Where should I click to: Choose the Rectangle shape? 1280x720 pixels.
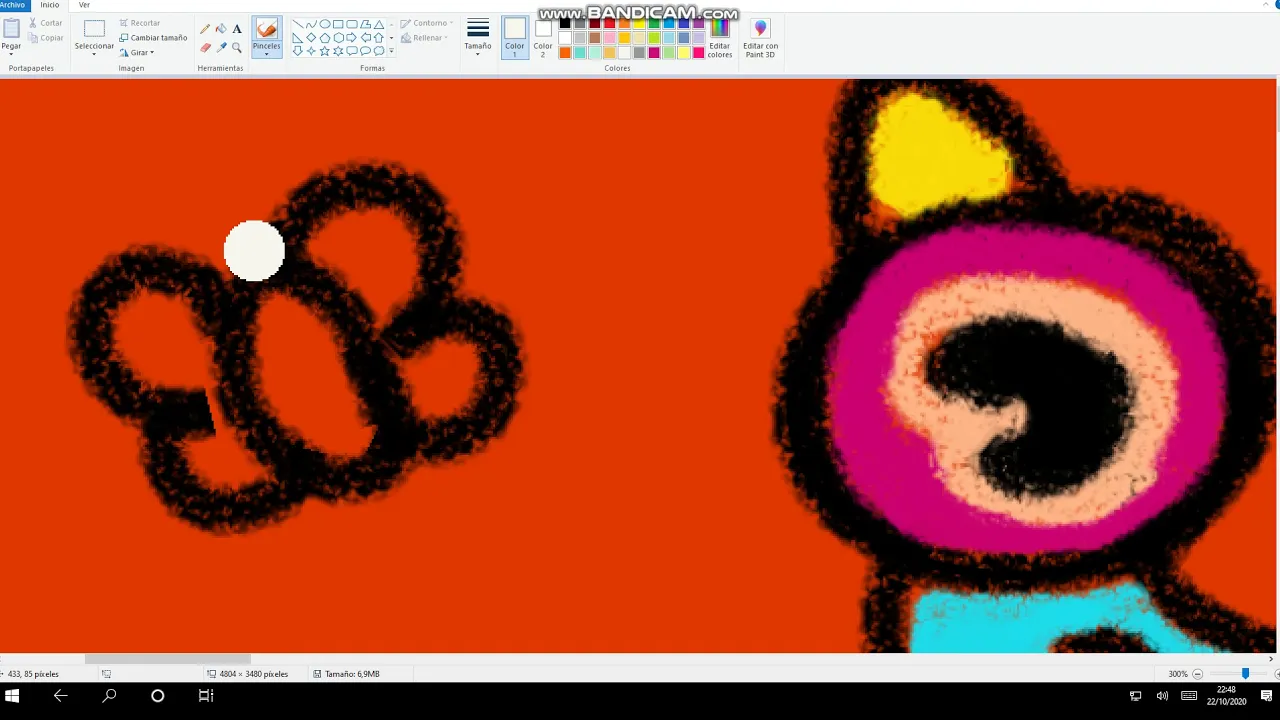point(338,24)
